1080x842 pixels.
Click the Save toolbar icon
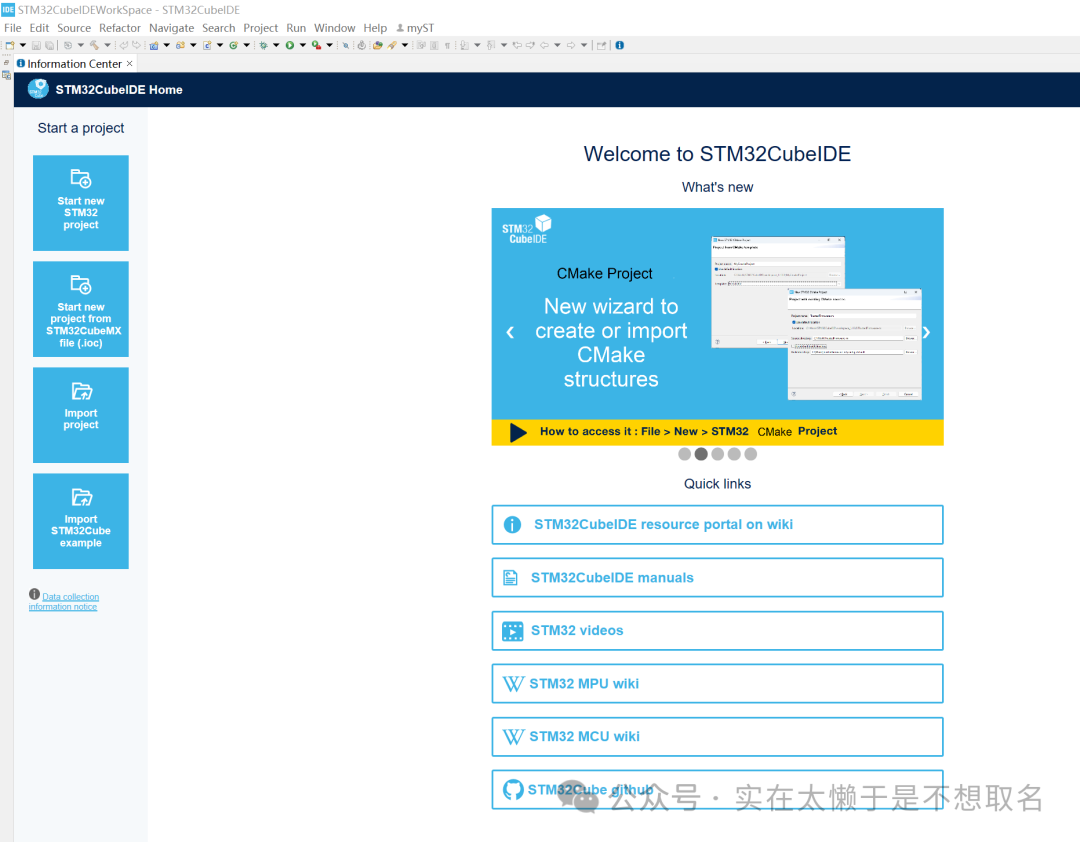point(37,45)
